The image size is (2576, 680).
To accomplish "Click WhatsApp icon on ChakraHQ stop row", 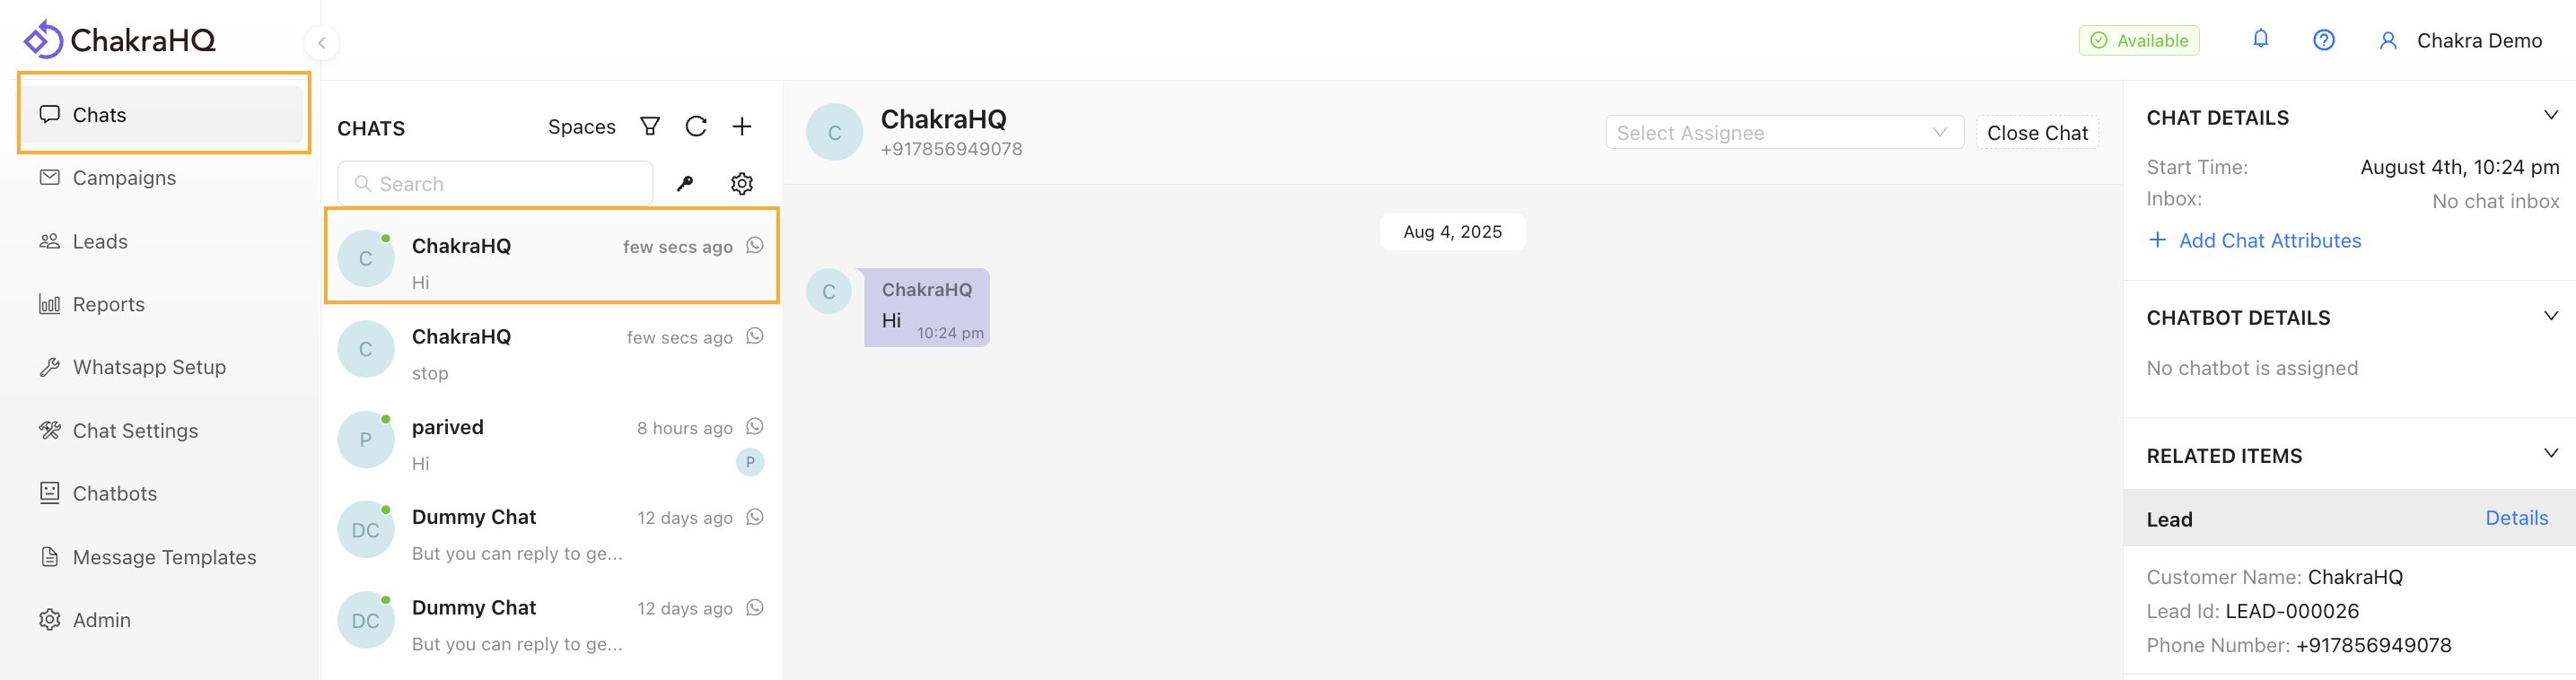I will coord(755,336).
